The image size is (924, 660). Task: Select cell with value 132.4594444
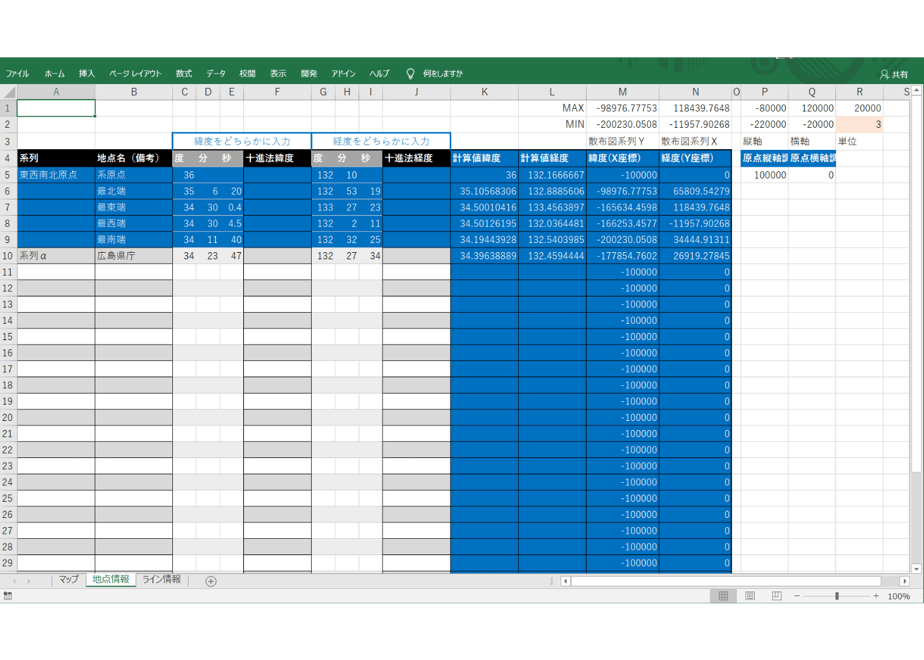[552, 256]
